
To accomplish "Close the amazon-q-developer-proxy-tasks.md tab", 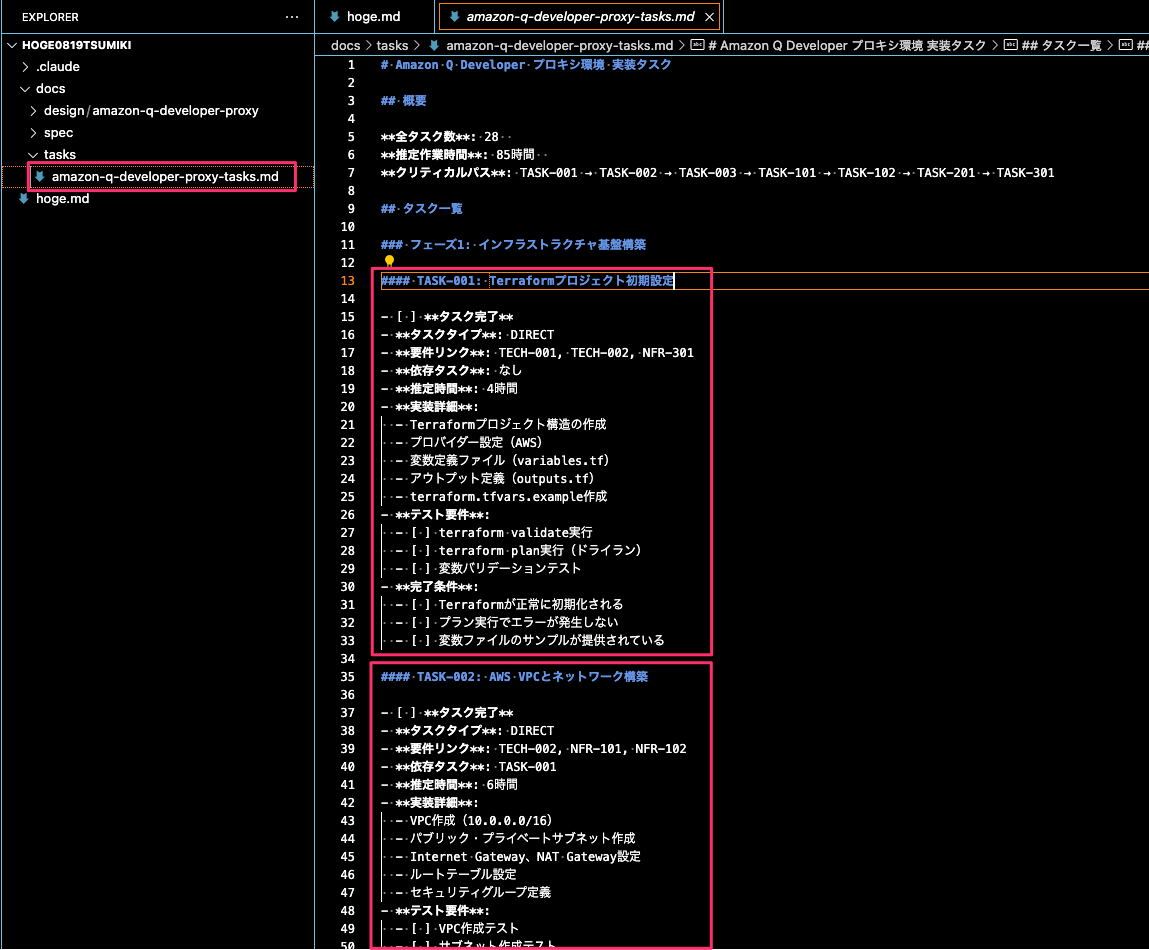I will [709, 17].
